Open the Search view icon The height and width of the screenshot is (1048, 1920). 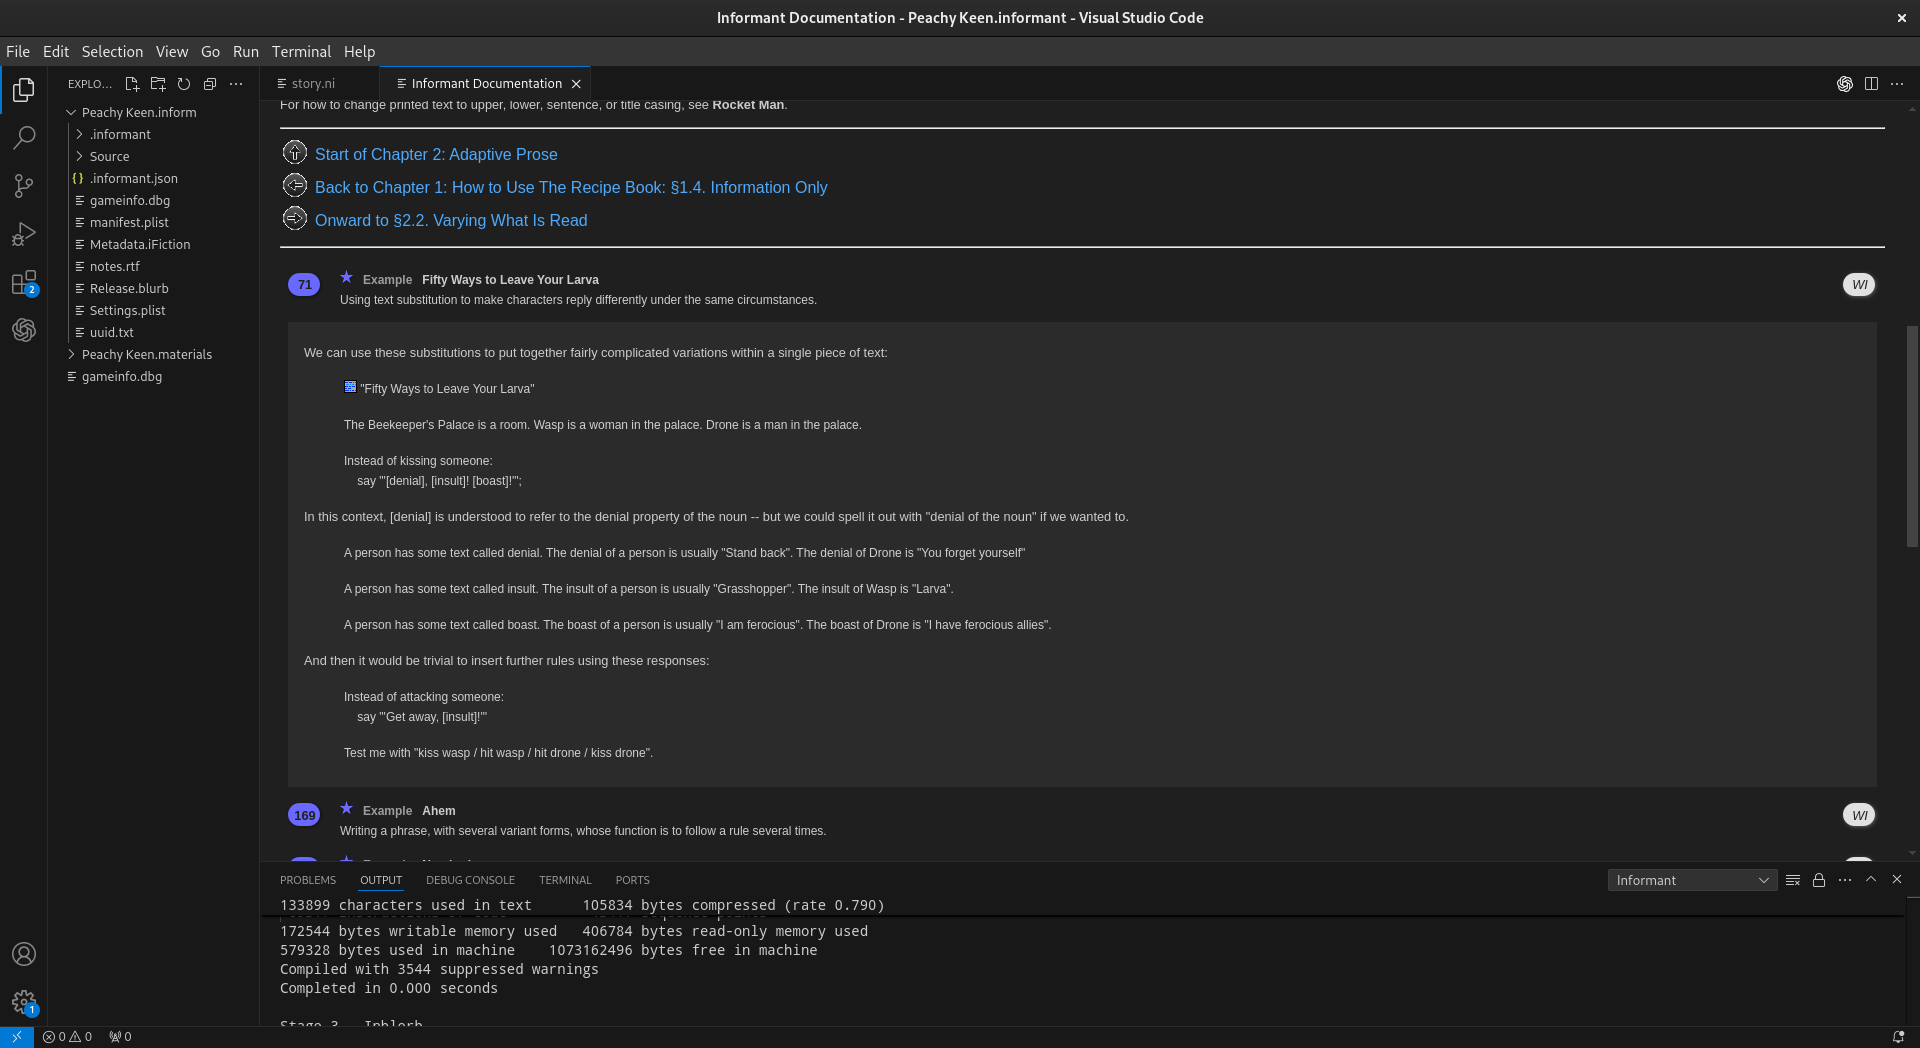coord(24,138)
